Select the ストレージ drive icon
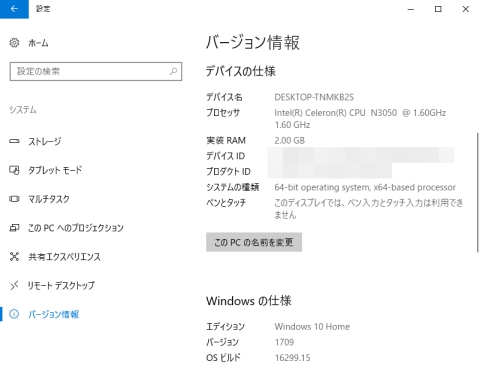The height and width of the screenshot is (367, 479). click(14, 141)
